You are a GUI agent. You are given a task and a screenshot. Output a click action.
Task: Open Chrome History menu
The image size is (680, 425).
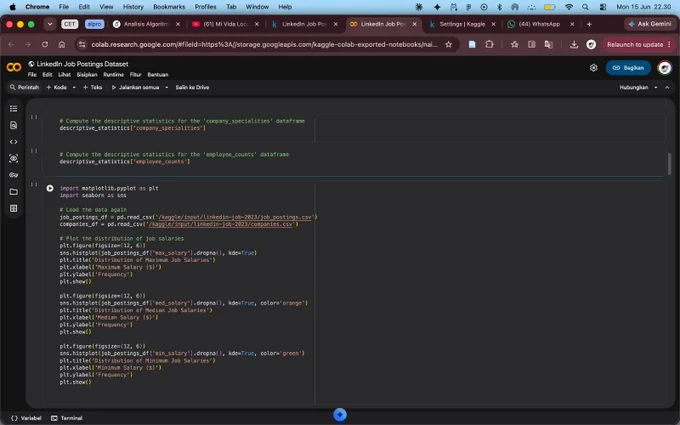pyautogui.click(x=133, y=7)
